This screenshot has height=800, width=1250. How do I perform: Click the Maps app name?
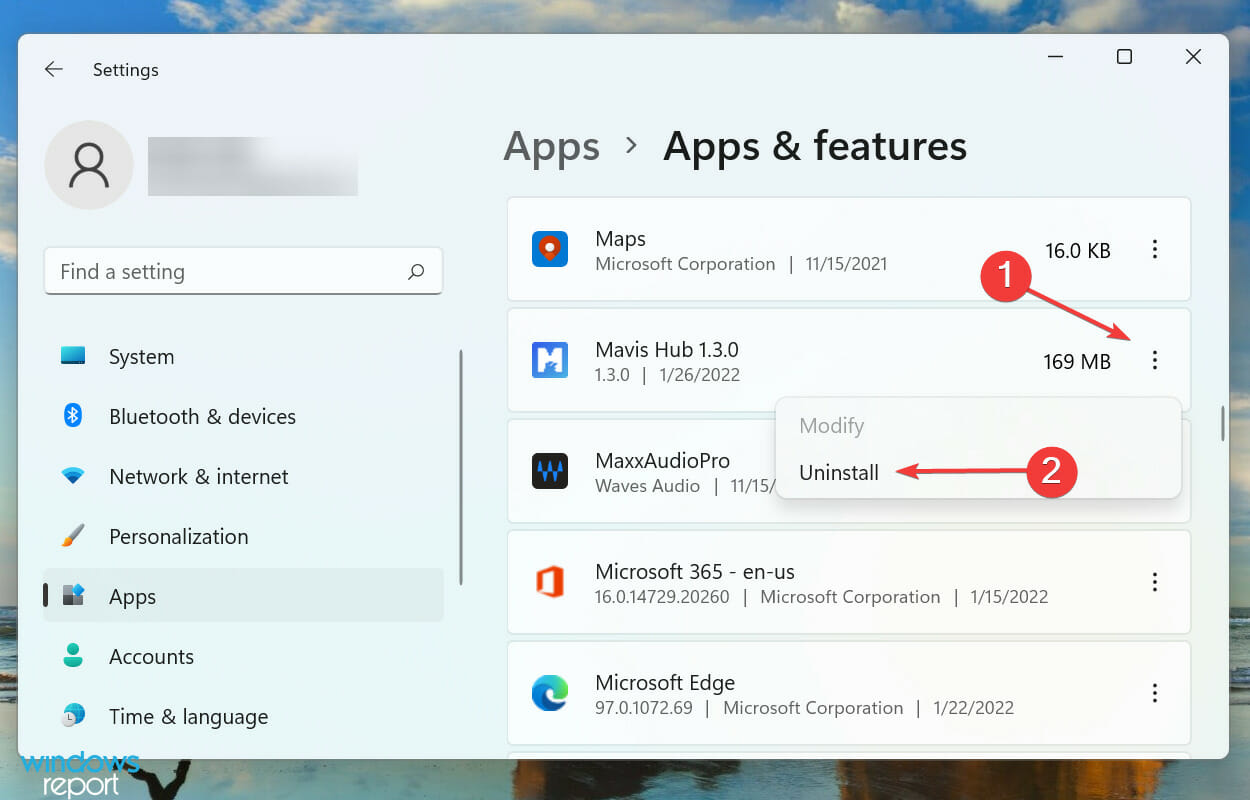pos(620,239)
